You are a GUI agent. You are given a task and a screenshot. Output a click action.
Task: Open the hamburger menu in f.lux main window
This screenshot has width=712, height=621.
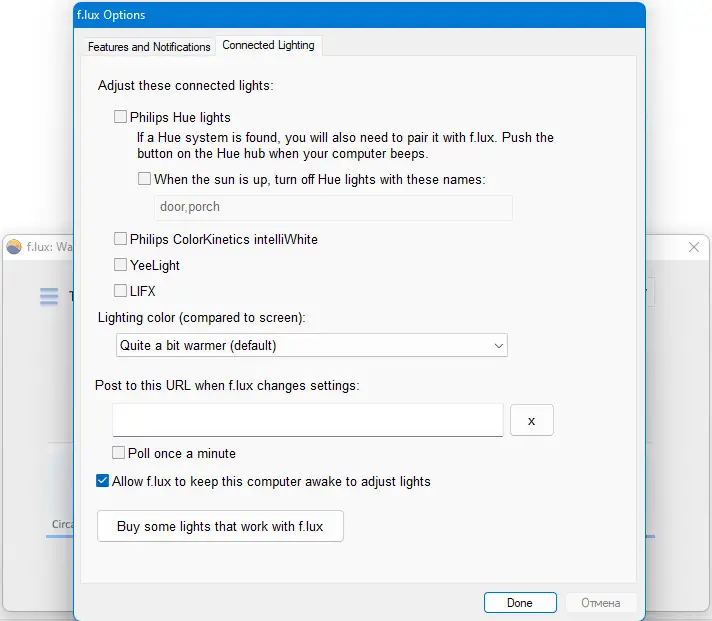pos(49,296)
